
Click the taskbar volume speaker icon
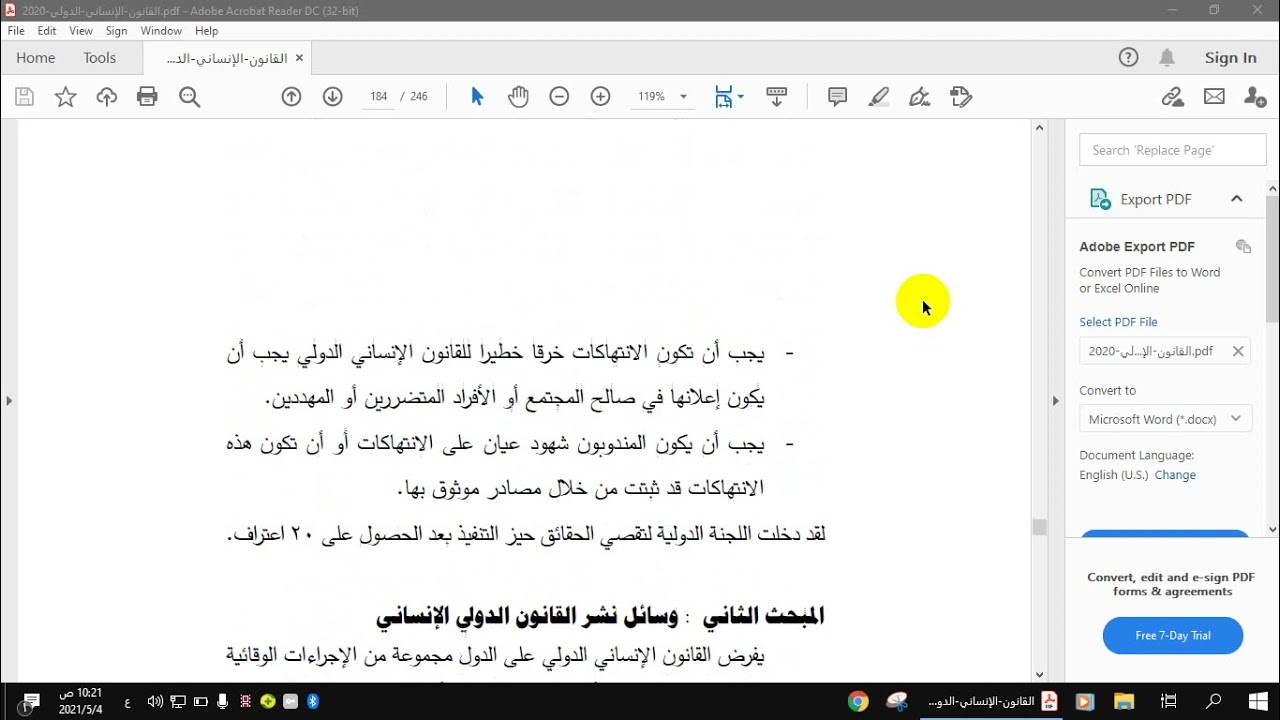click(x=155, y=702)
